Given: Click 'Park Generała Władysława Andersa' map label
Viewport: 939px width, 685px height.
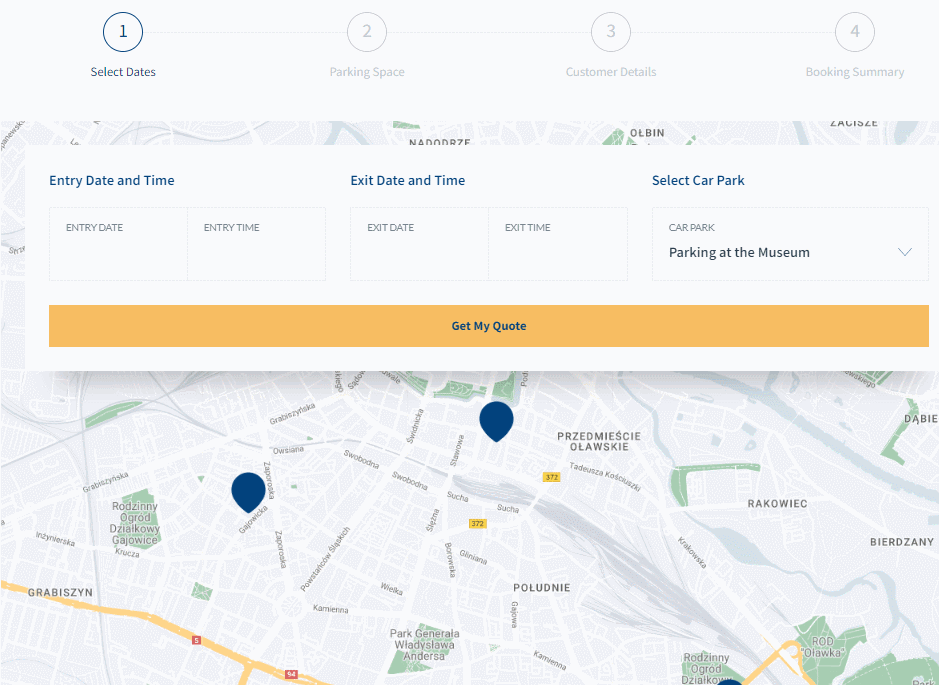Looking at the screenshot, I should tap(425, 645).
